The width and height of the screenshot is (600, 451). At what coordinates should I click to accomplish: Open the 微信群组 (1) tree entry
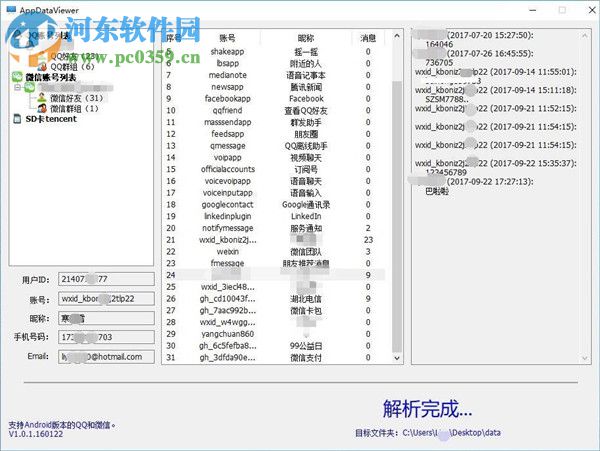tap(75, 109)
